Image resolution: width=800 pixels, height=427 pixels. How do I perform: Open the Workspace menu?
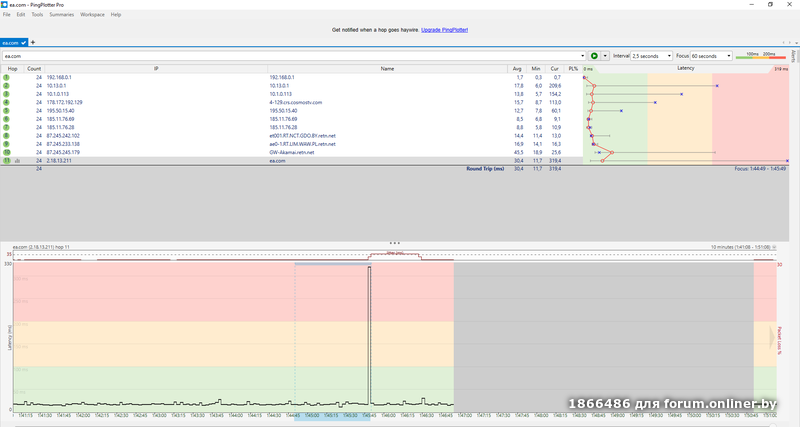pos(92,15)
